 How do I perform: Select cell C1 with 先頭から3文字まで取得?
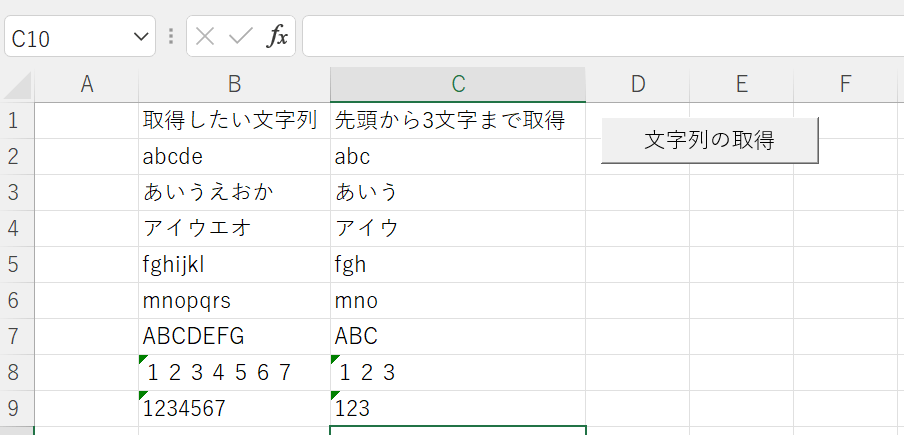pos(458,121)
